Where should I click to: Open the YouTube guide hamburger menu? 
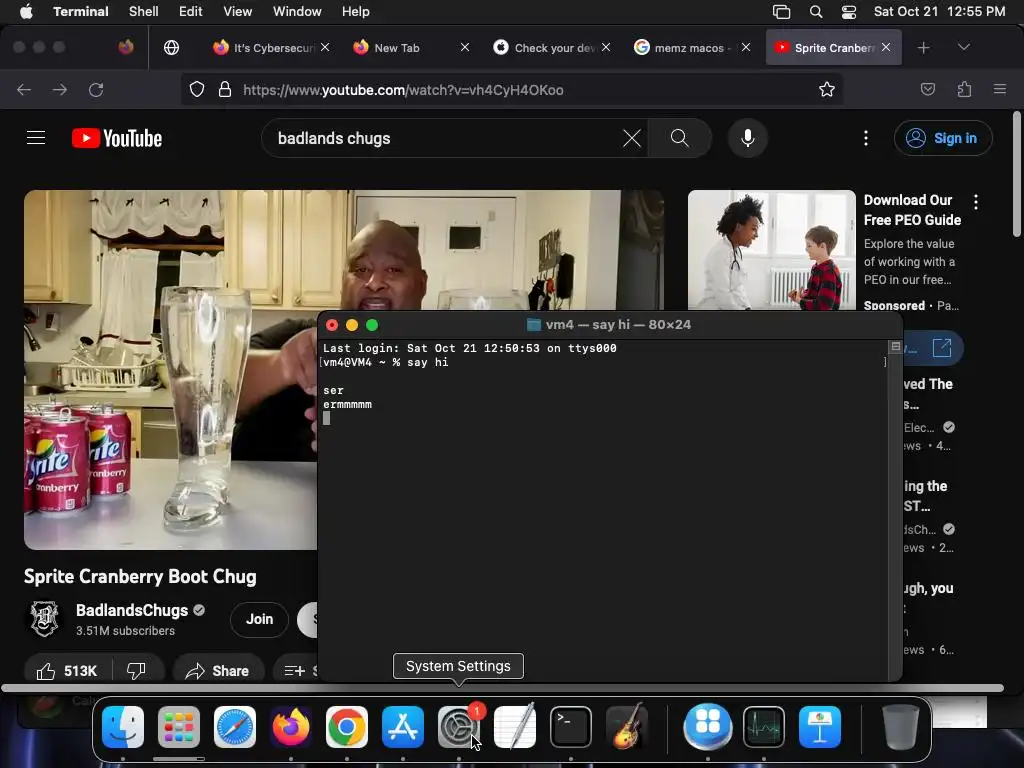[36, 138]
